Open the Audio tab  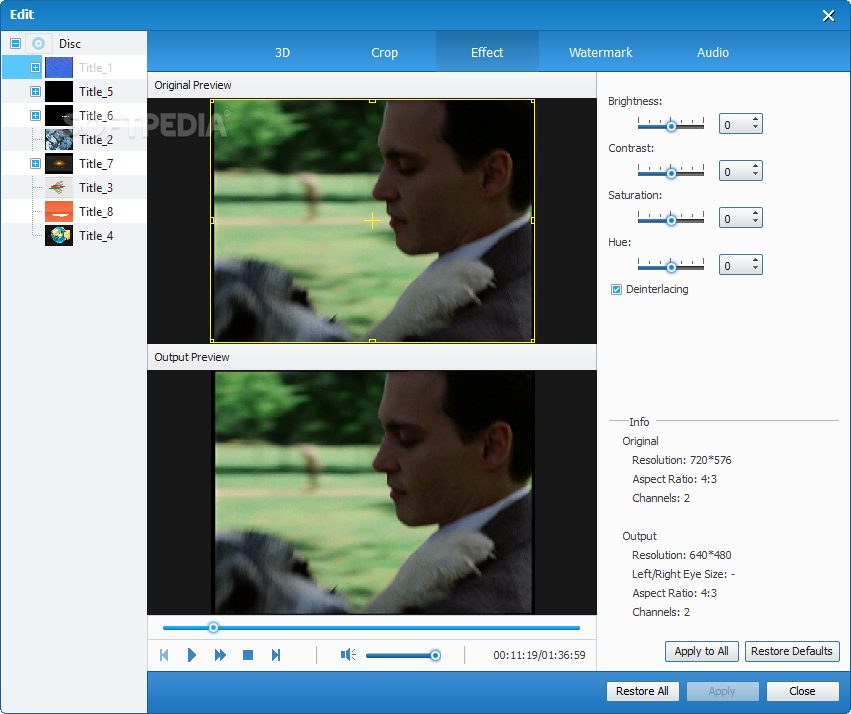tap(713, 53)
